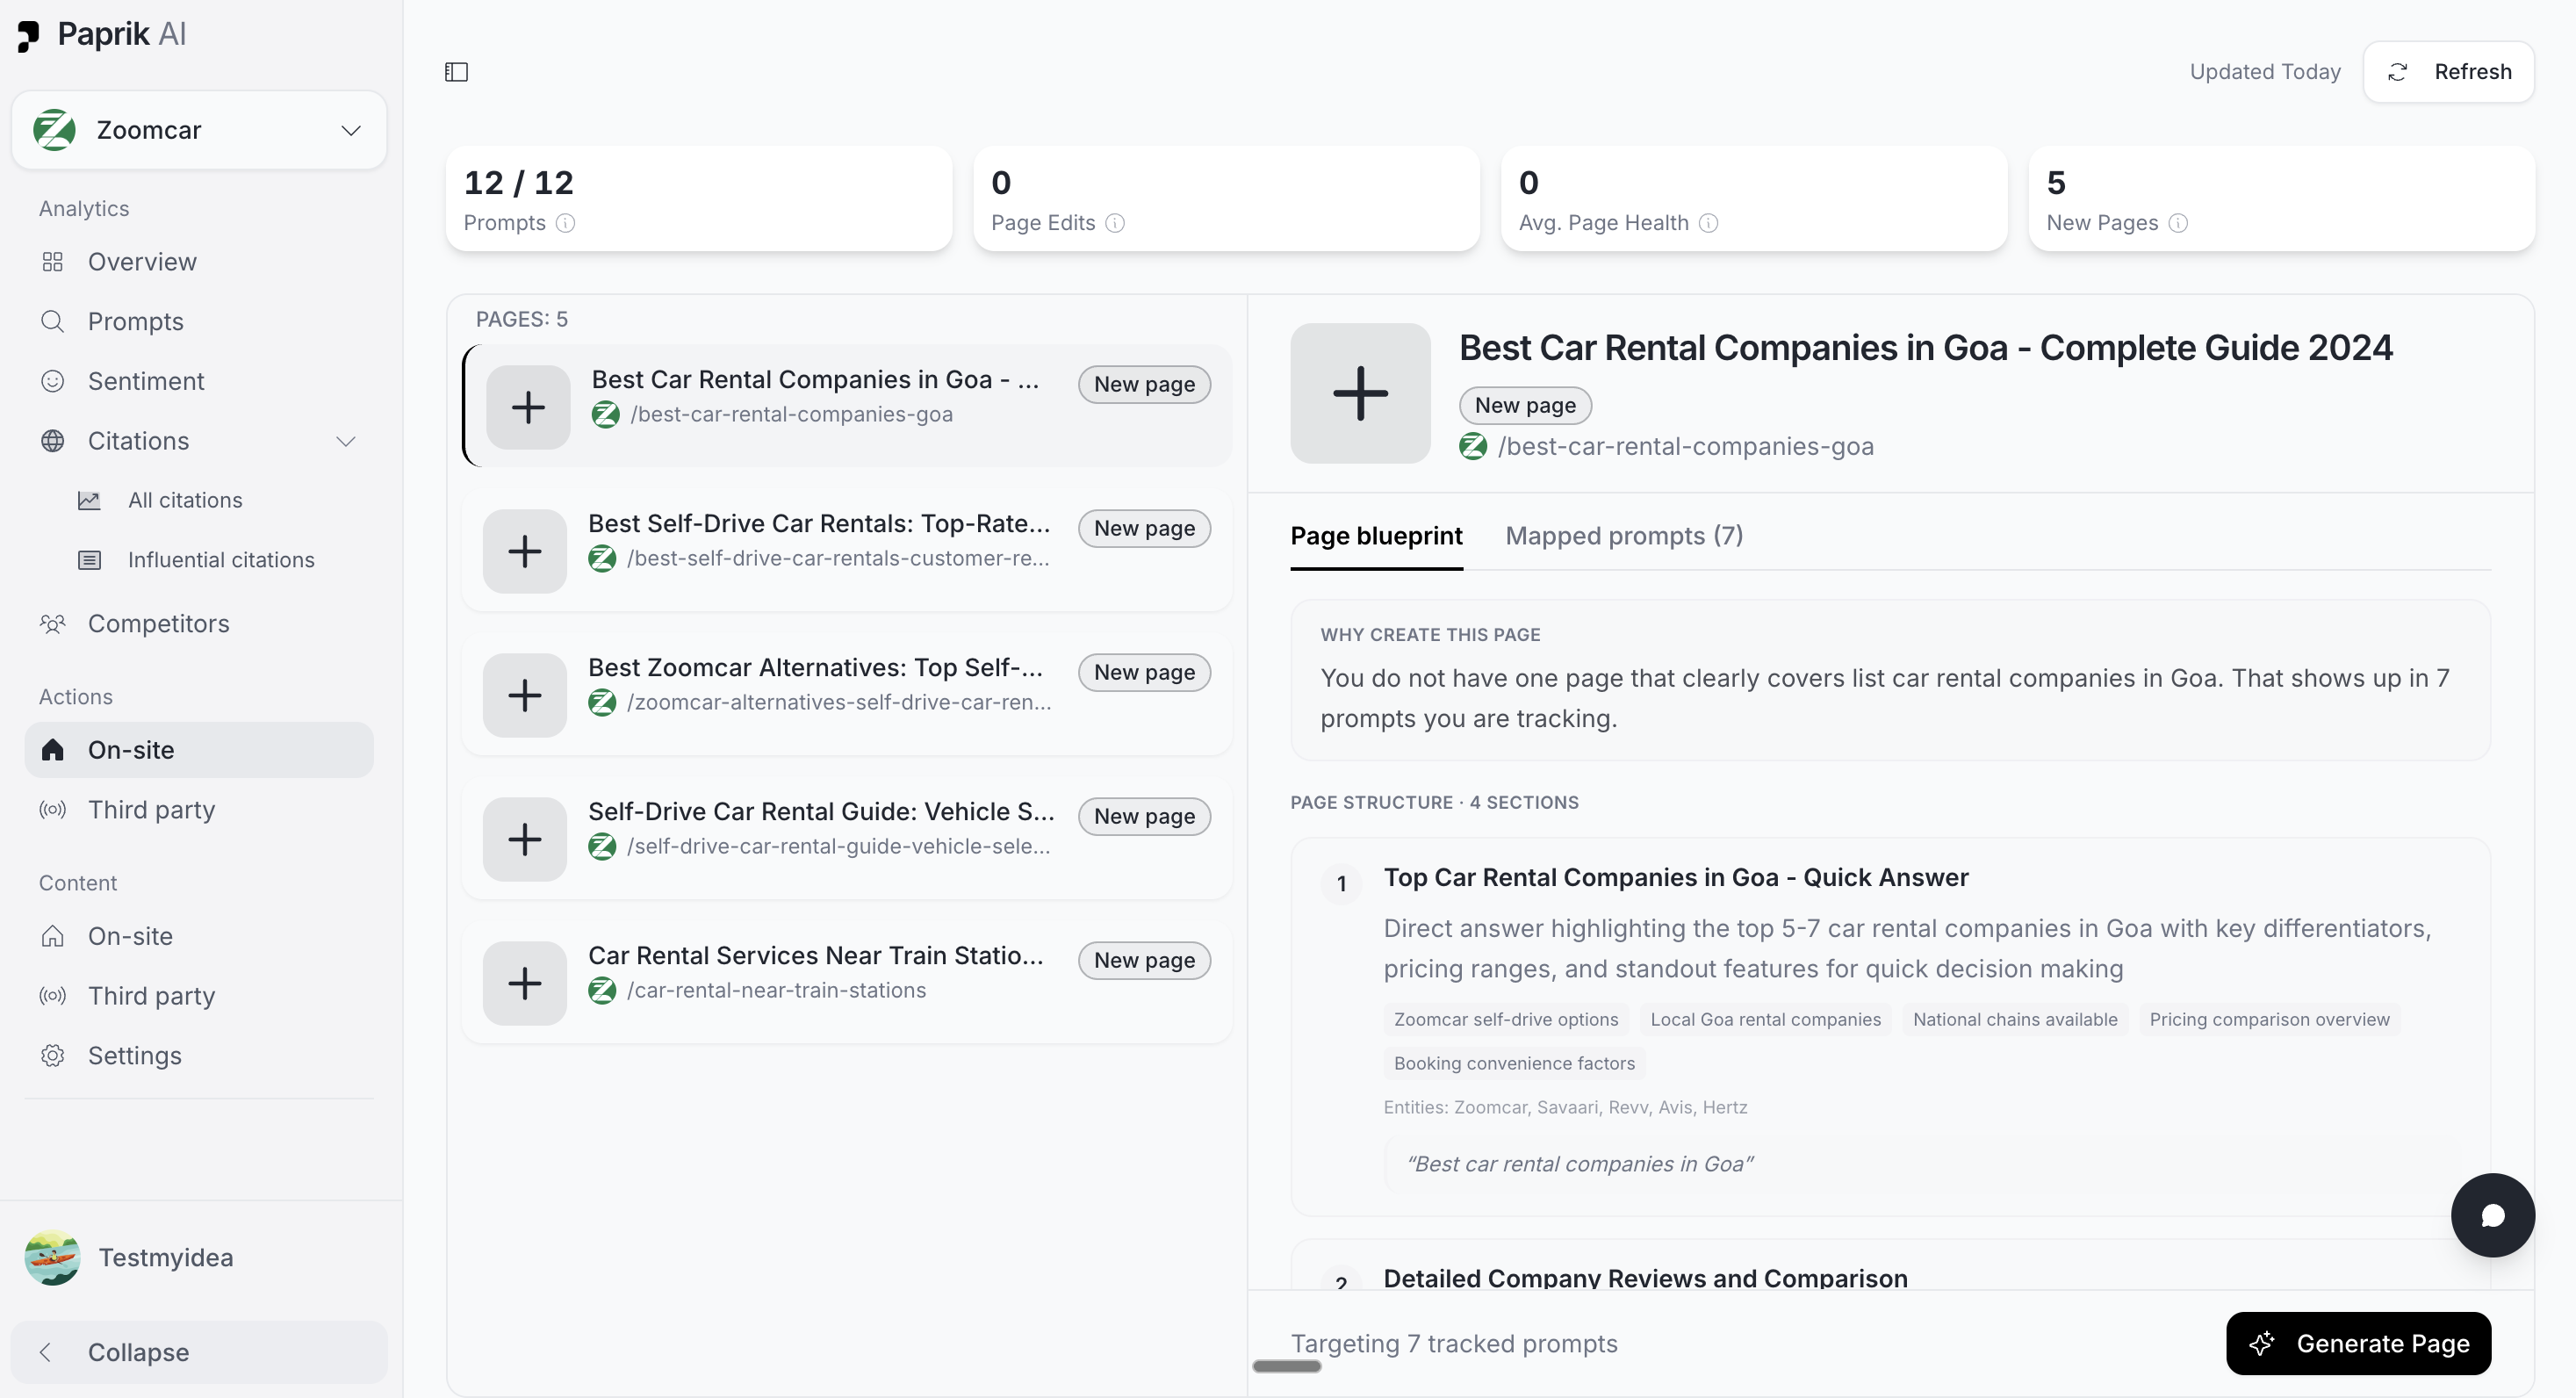This screenshot has width=2576, height=1398.
Task: Click Detailed Company Reviews and Comparison heading
Action: [1645, 1278]
